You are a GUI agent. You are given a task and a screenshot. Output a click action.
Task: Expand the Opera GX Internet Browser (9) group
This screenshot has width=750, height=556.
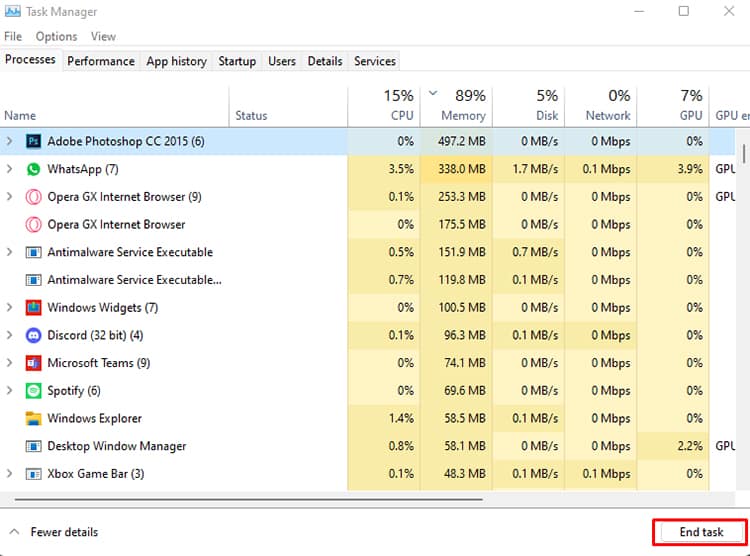click(9, 197)
